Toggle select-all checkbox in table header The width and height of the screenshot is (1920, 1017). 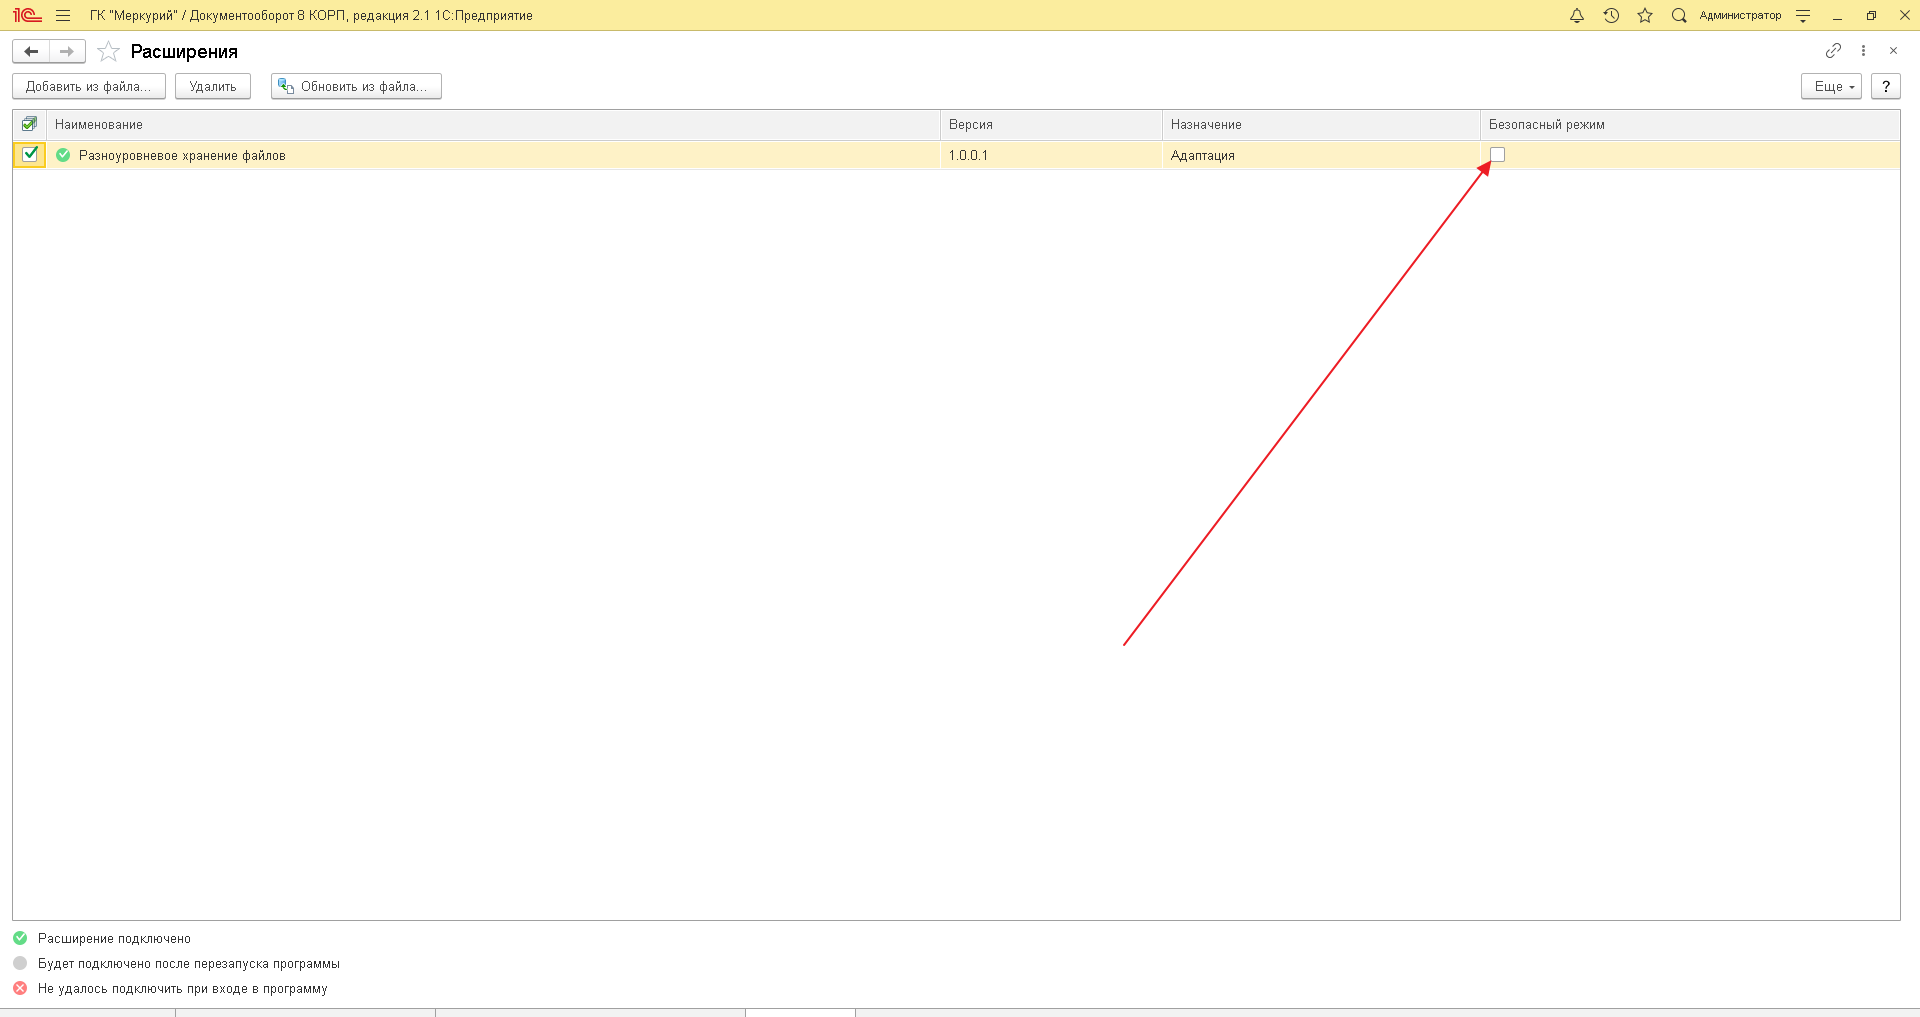(30, 124)
